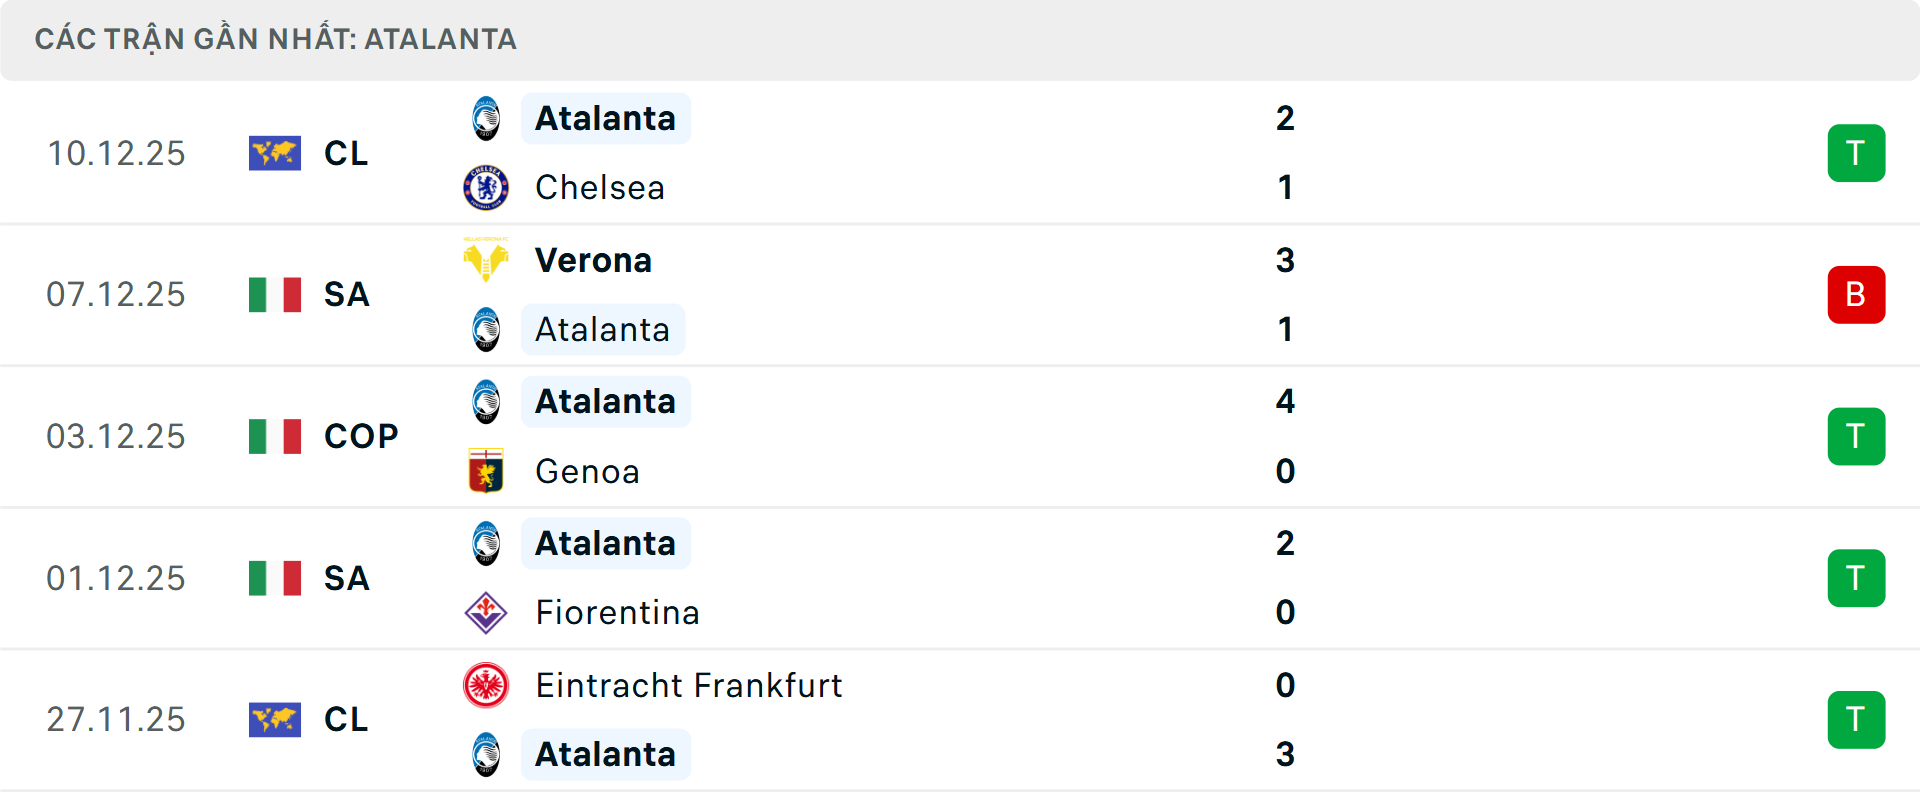Click the score 4 in the Genoa match

1286,401
